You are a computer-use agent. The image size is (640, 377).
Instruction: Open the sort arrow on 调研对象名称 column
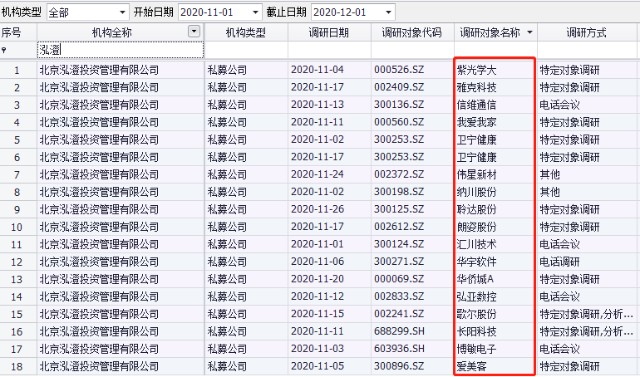click(x=530, y=32)
